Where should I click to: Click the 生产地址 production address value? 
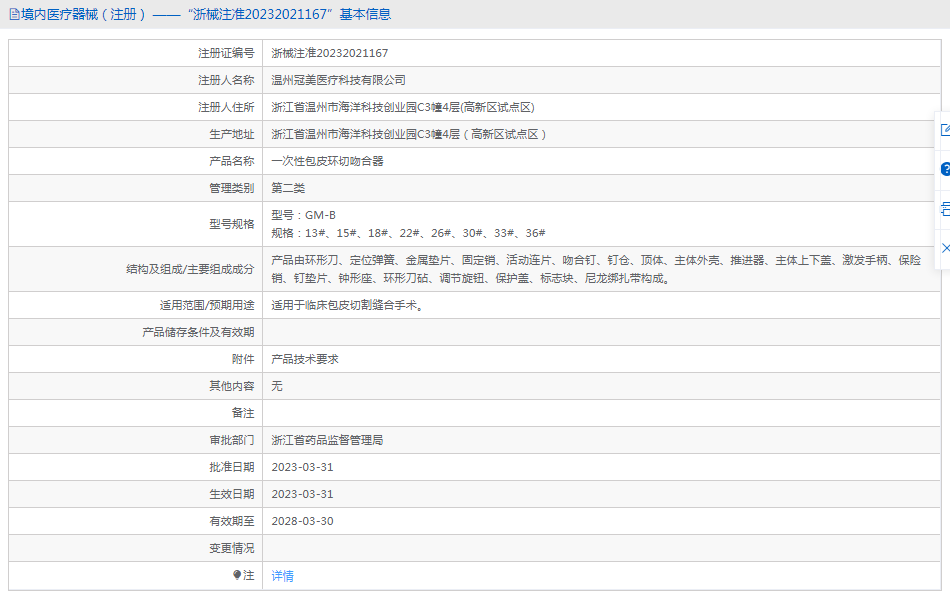coord(409,134)
